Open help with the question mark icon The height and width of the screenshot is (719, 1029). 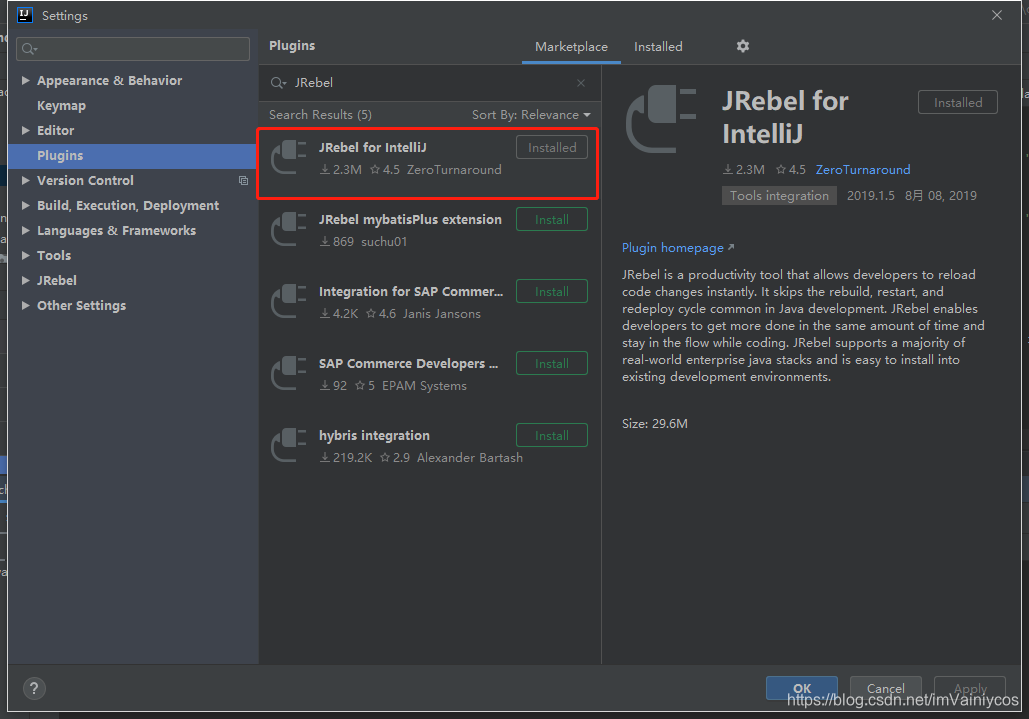click(x=34, y=688)
